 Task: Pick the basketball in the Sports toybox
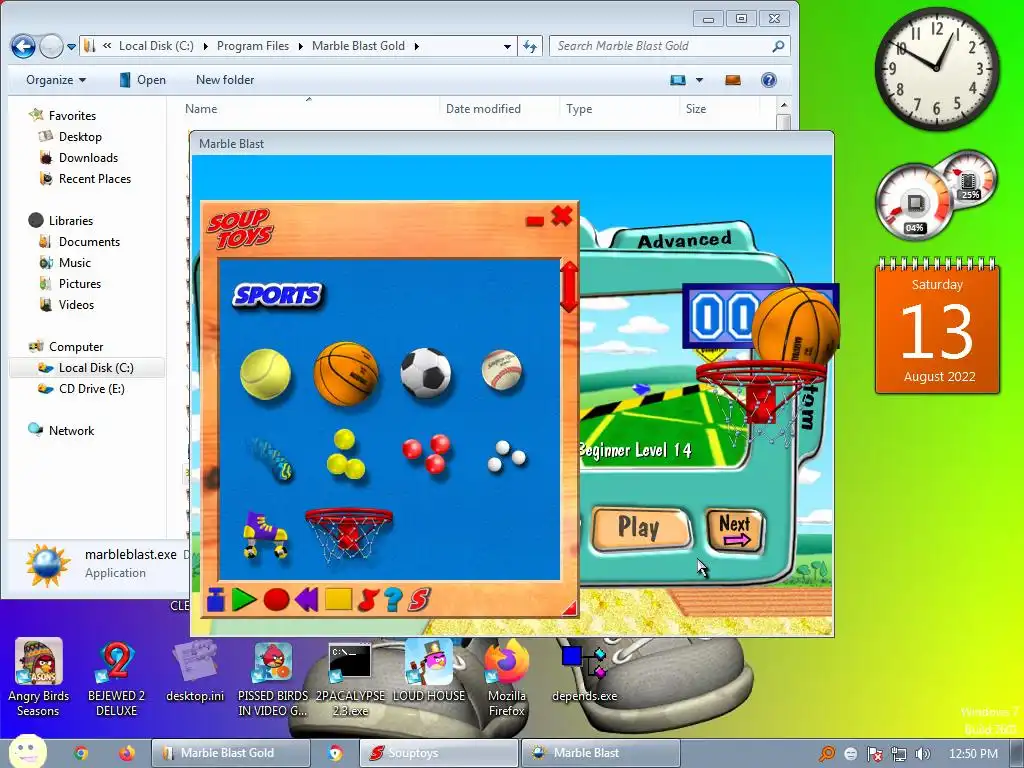346,374
